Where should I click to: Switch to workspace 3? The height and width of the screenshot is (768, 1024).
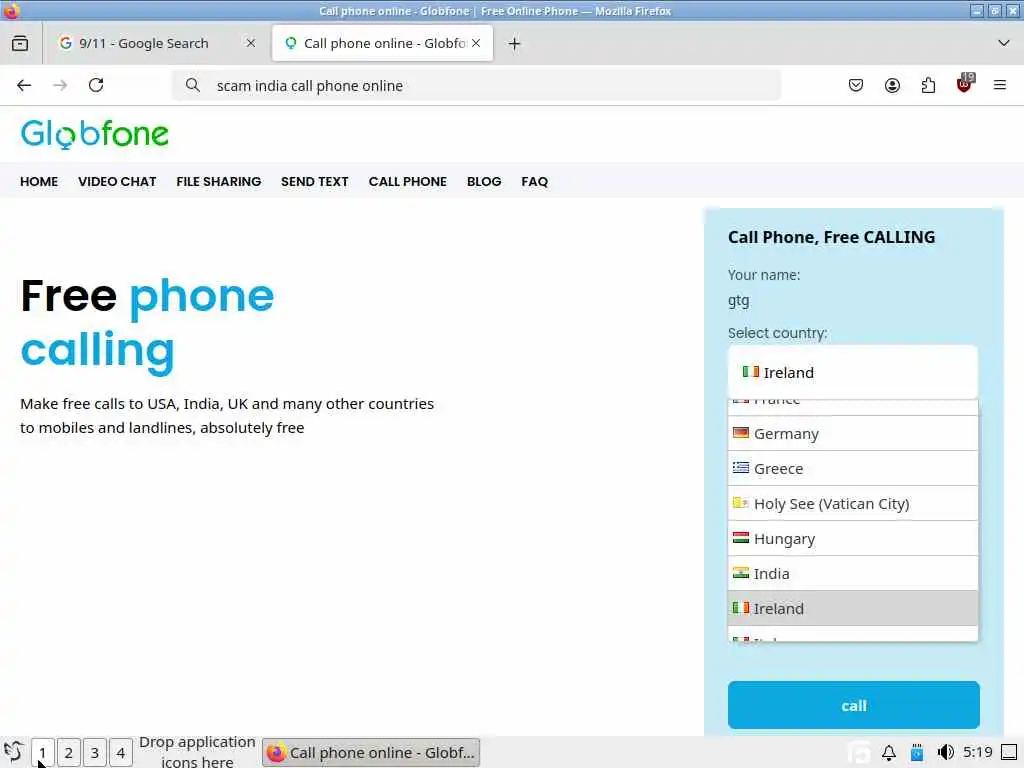click(95, 753)
